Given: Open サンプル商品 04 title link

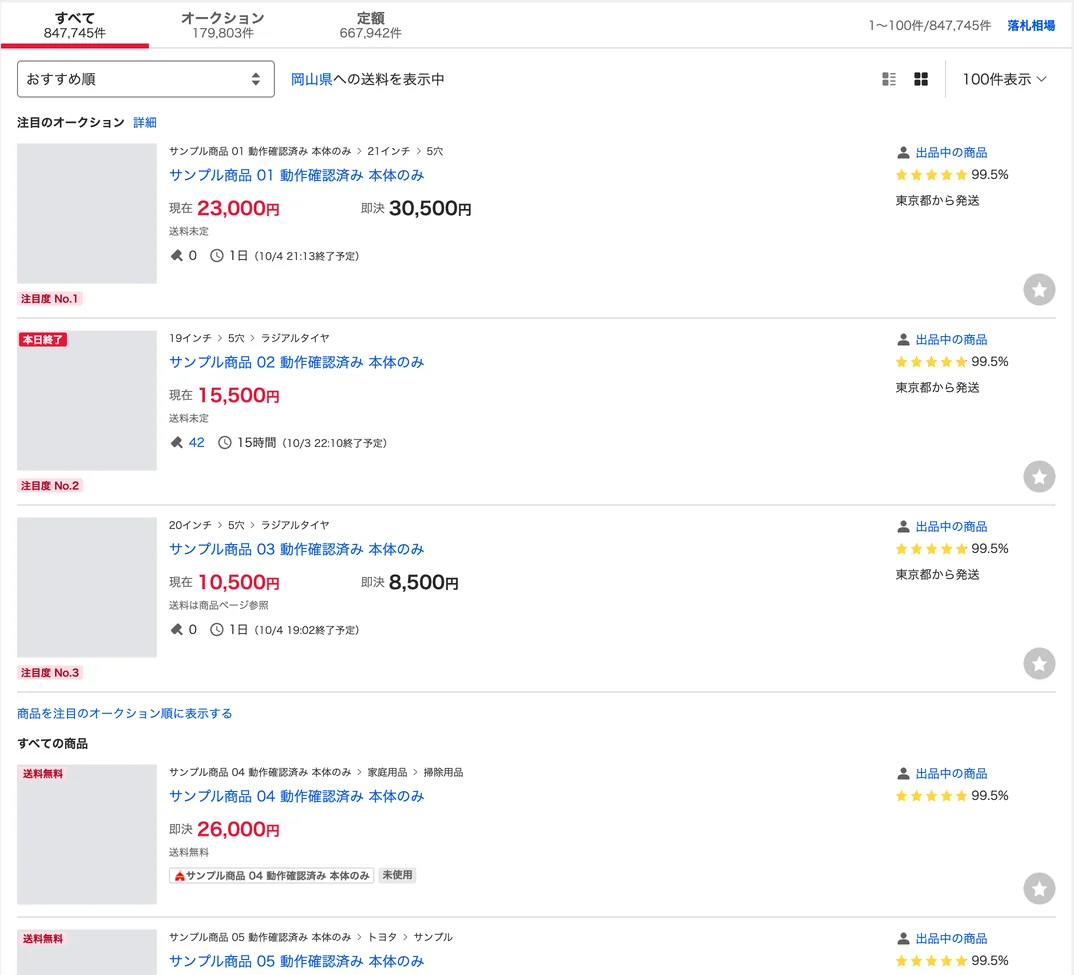Looking at the screenshot, I should [297, 796].
